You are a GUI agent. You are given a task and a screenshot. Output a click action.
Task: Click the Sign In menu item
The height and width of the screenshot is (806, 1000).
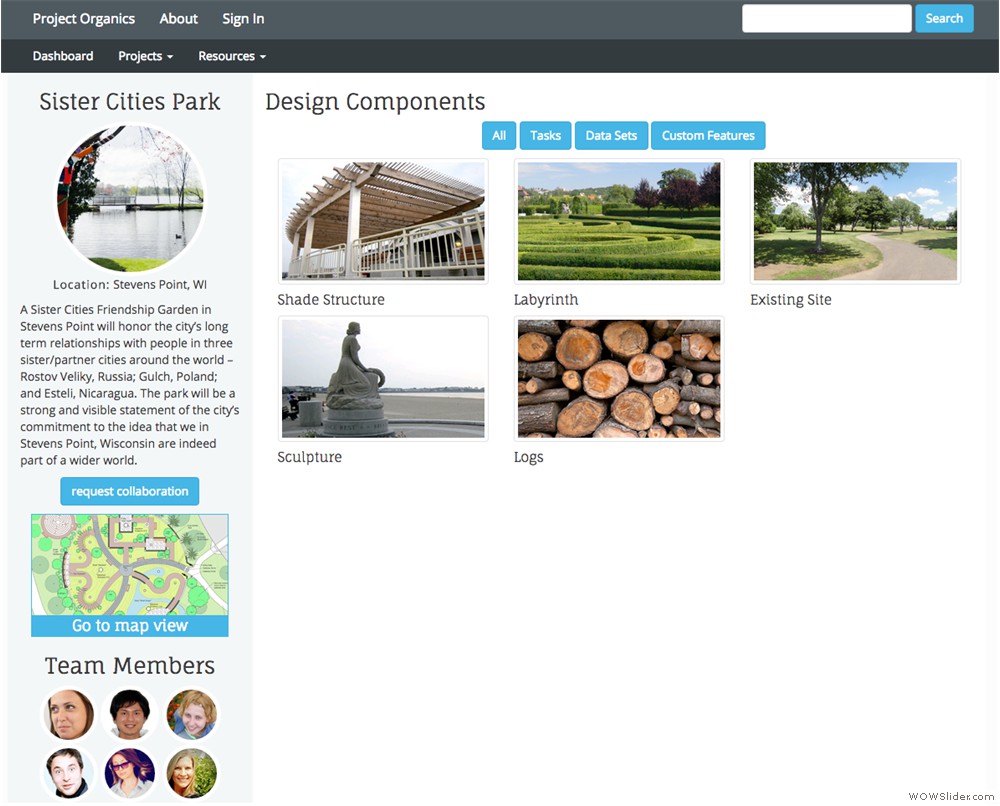(242, 18)
